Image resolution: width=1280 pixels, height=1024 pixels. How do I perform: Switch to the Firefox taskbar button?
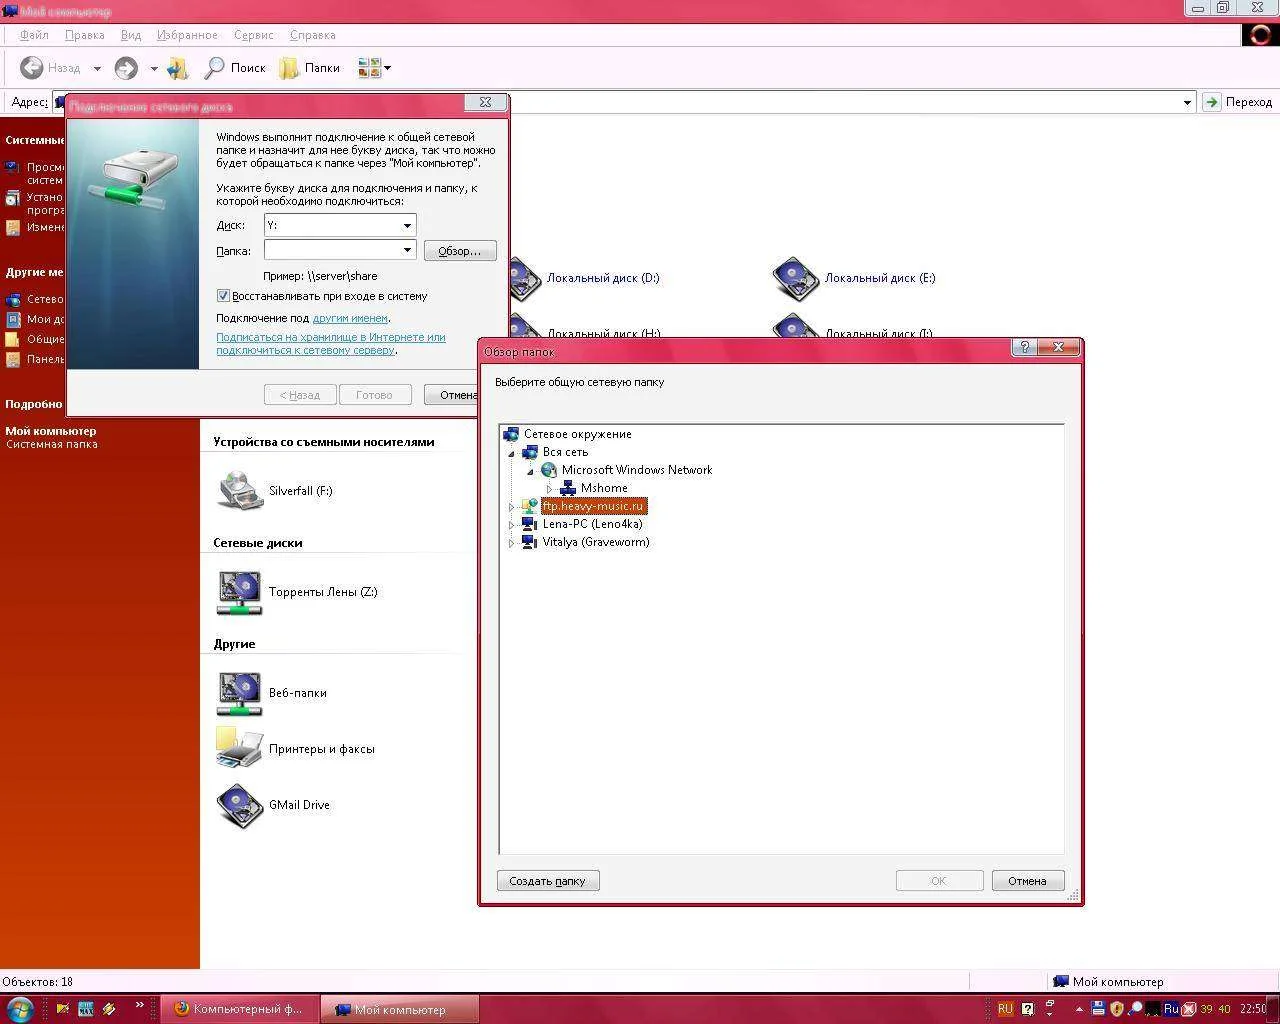click(x=240, y=1009)
